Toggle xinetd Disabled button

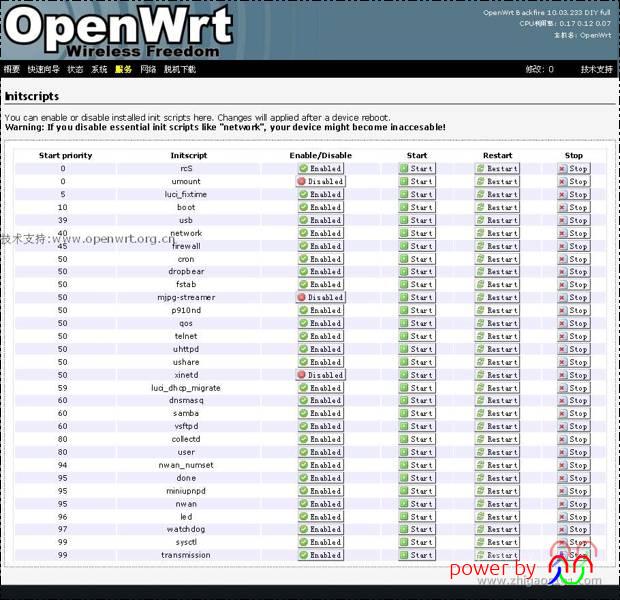pyautogui.click(x=321, y=375)
